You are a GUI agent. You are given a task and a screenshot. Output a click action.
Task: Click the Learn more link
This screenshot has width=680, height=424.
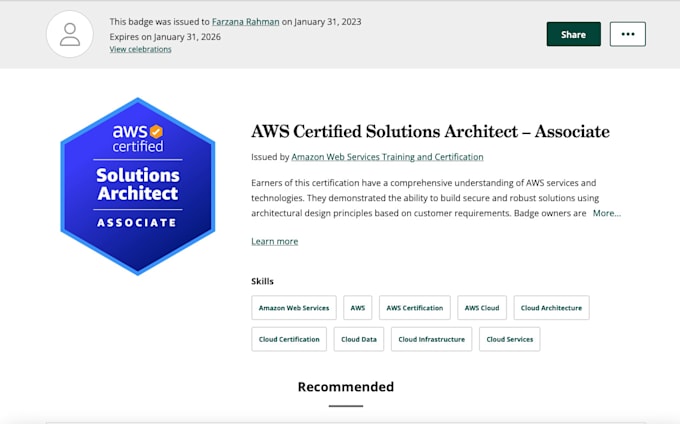pos(274,241)
